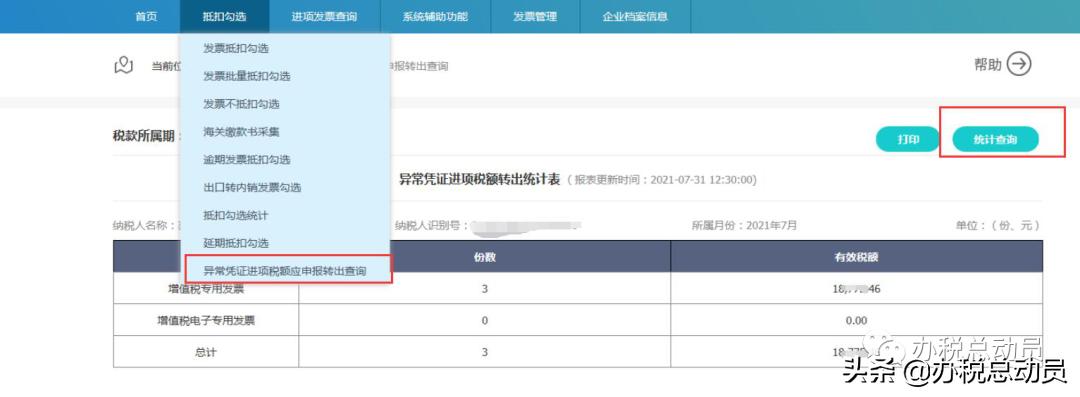The height and width of the screenshot is (397, 1080).
Task: Click the 帮助 help text link
Action: [988, 65]
